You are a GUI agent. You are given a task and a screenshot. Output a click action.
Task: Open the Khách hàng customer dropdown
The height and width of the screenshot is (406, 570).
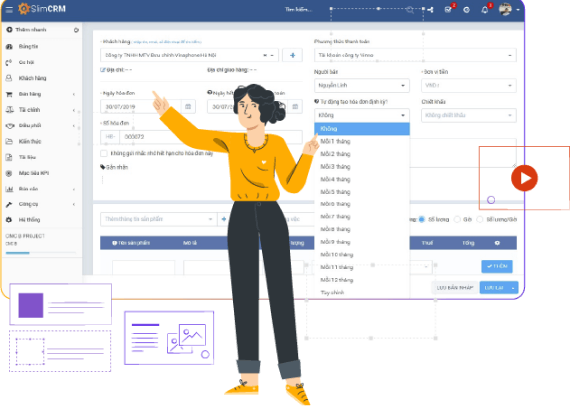(189, 55)
